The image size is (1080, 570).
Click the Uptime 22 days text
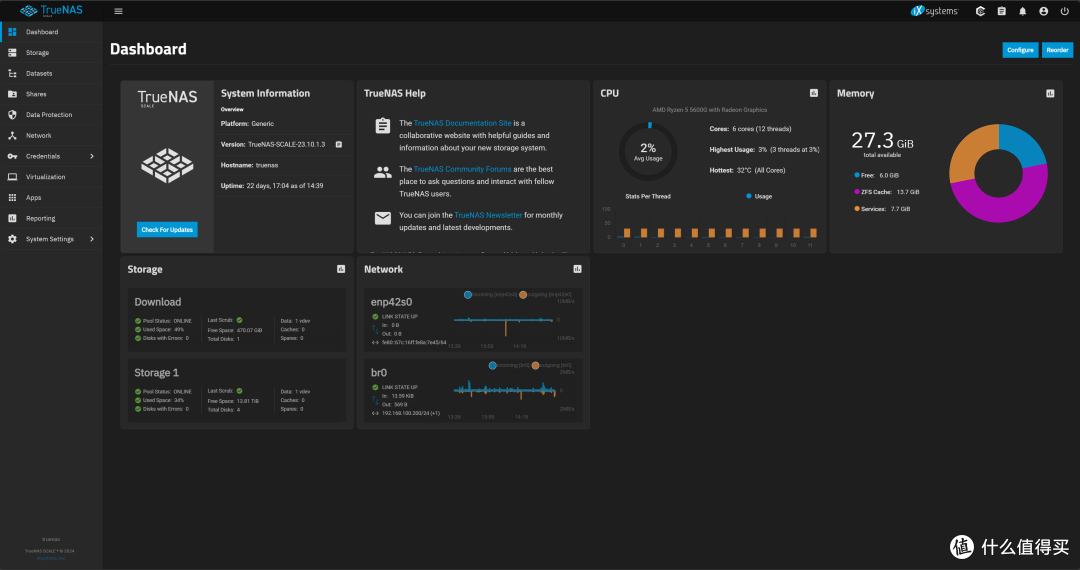click(x=271, y=186)
